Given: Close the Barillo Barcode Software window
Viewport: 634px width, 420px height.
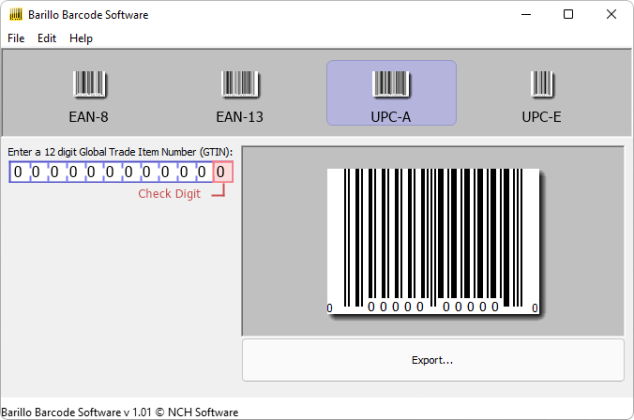Looking at the screenshot, I should pyautogui.click(x=611, y=15).
